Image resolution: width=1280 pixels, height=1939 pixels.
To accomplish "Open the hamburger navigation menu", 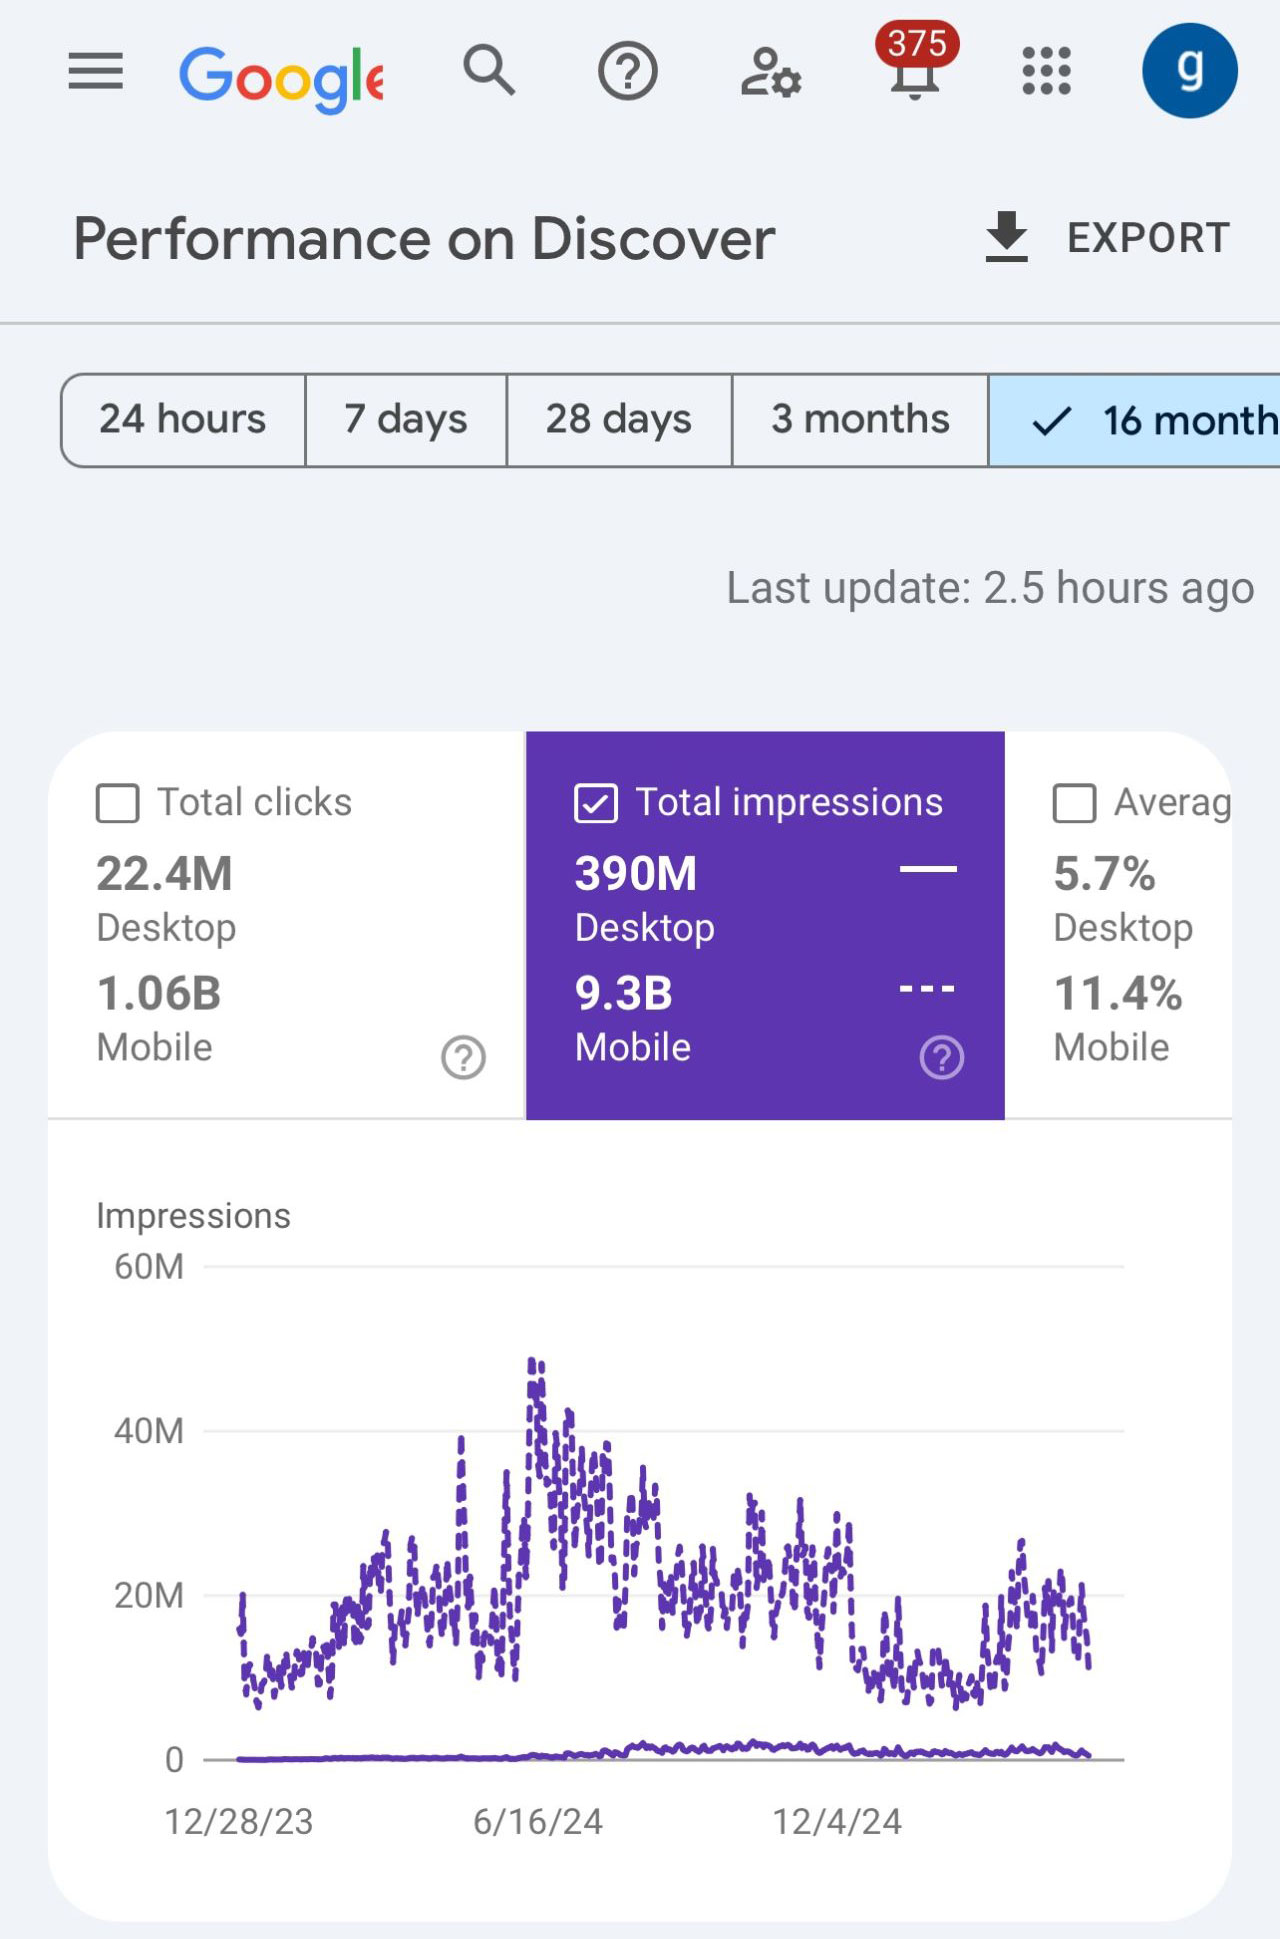I will coord(95,71).
